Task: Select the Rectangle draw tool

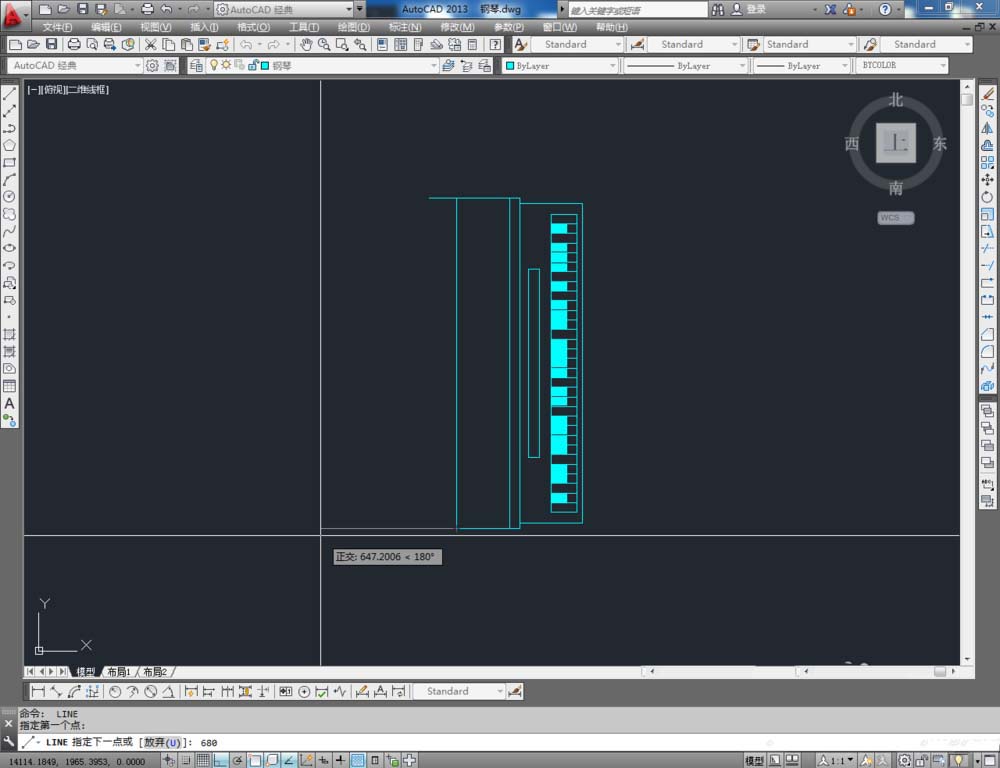Action: click(x=10, y=163)
